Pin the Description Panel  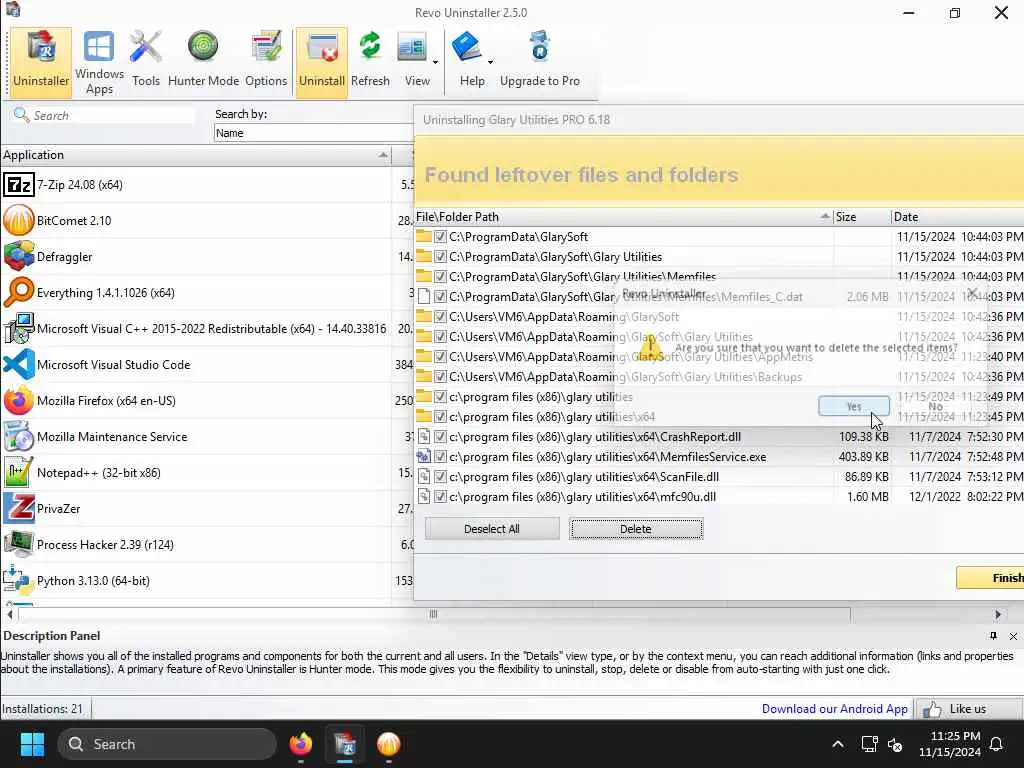[x=993, y=636]
